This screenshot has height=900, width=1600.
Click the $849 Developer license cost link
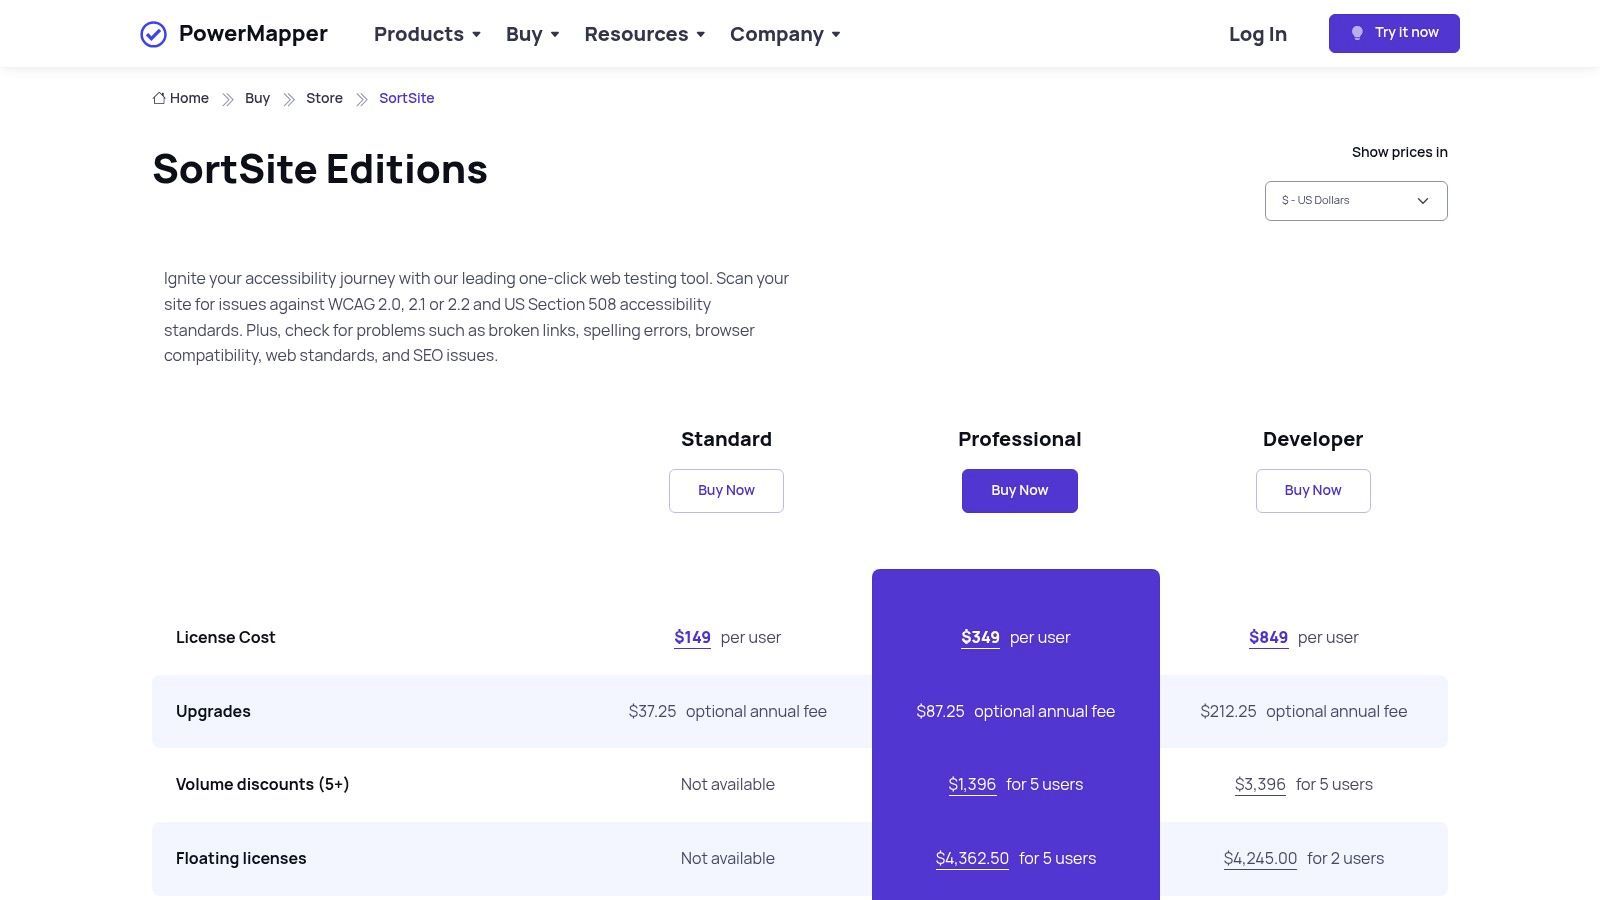click(1268, 637)
